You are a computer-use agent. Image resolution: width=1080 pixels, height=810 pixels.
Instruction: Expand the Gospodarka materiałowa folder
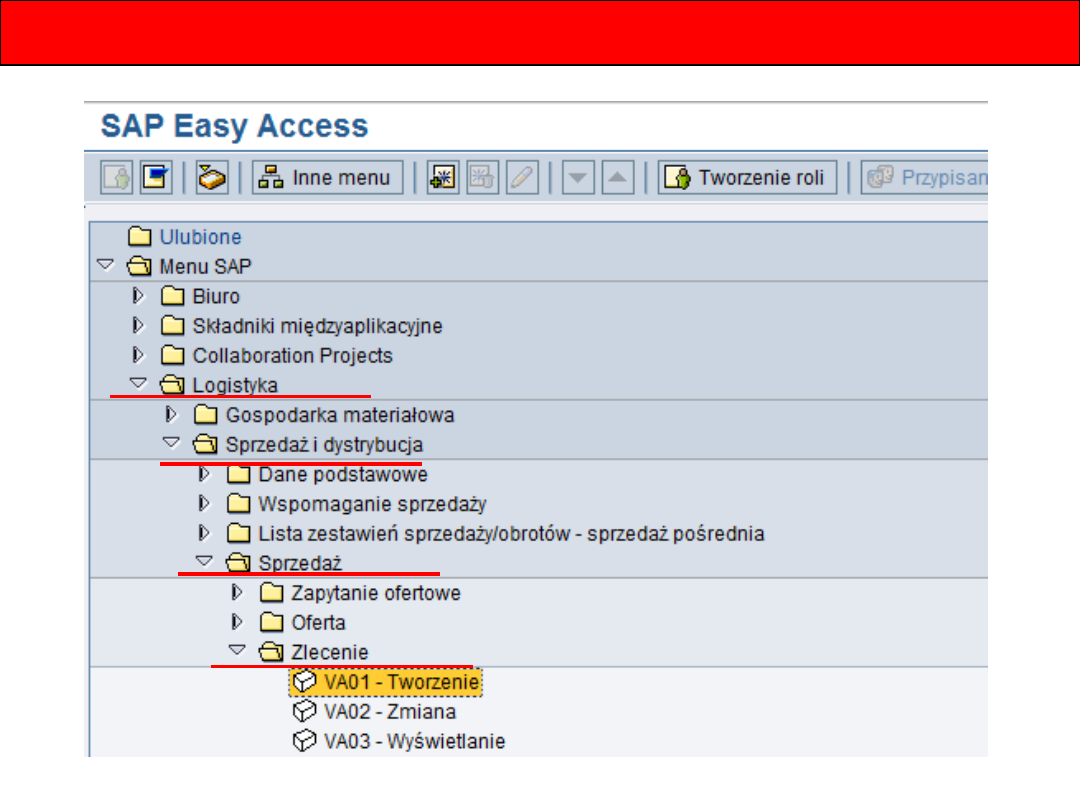click(x=172, y=414)
